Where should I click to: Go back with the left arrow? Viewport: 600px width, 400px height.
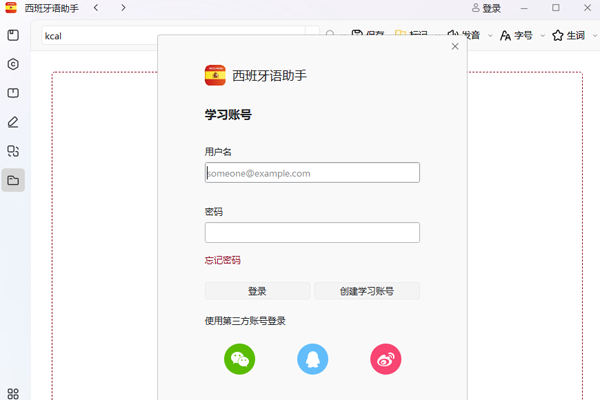pos(96,8)
